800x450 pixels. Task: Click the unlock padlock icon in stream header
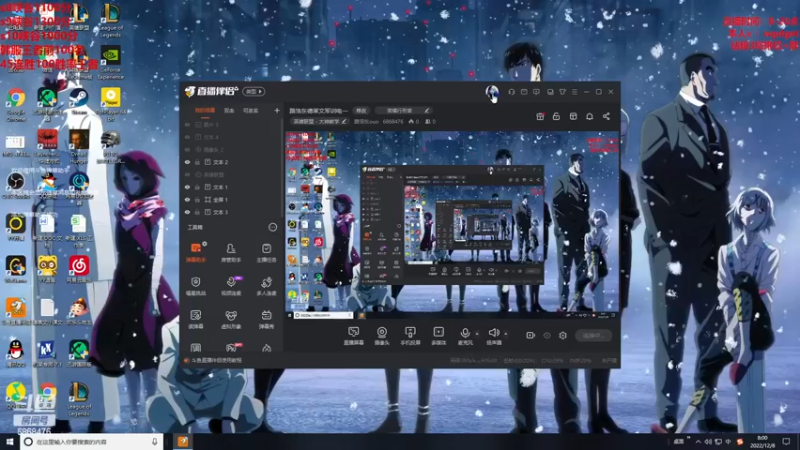[x=556, y=116]
